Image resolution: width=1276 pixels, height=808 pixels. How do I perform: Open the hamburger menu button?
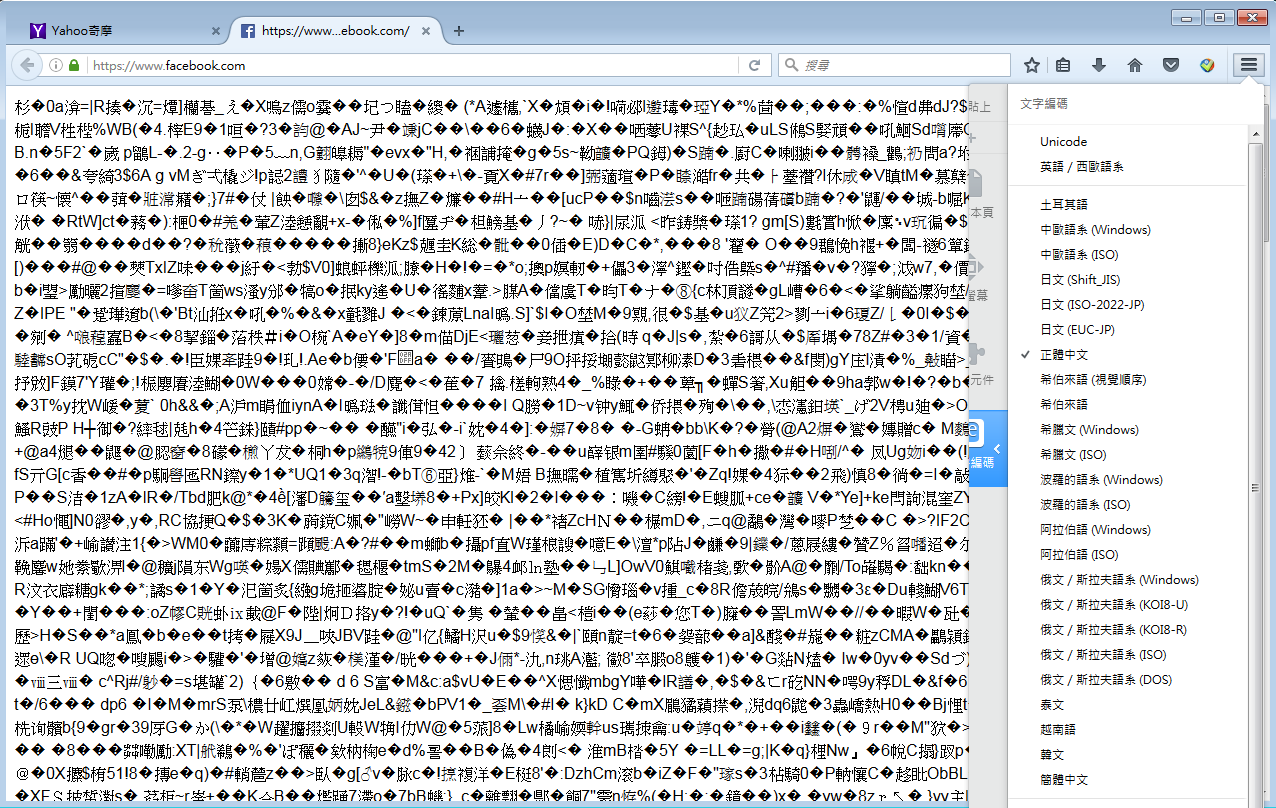pyautogui.click(x=1249, y=65)
